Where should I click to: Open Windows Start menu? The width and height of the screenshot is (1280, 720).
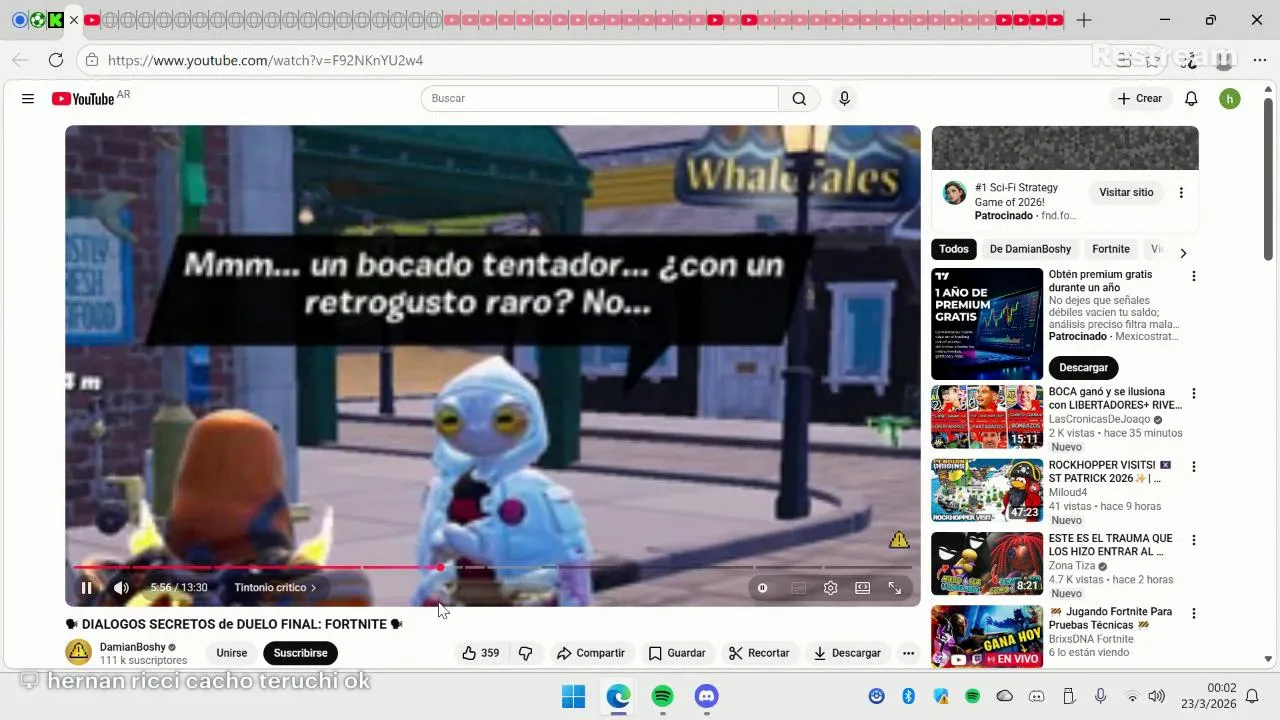pos(573,696)
